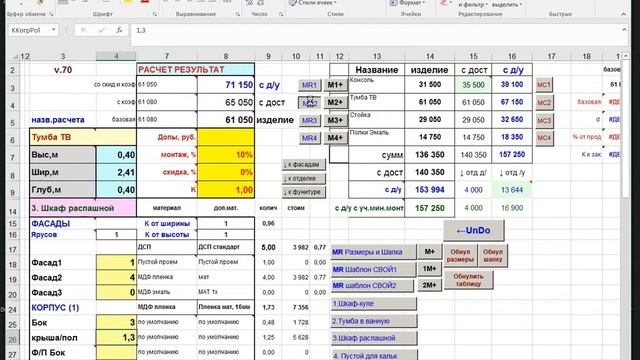Open the Шрифт group dialog launcher
Viewport: 640px width, 360px height.
click(155, 14)
